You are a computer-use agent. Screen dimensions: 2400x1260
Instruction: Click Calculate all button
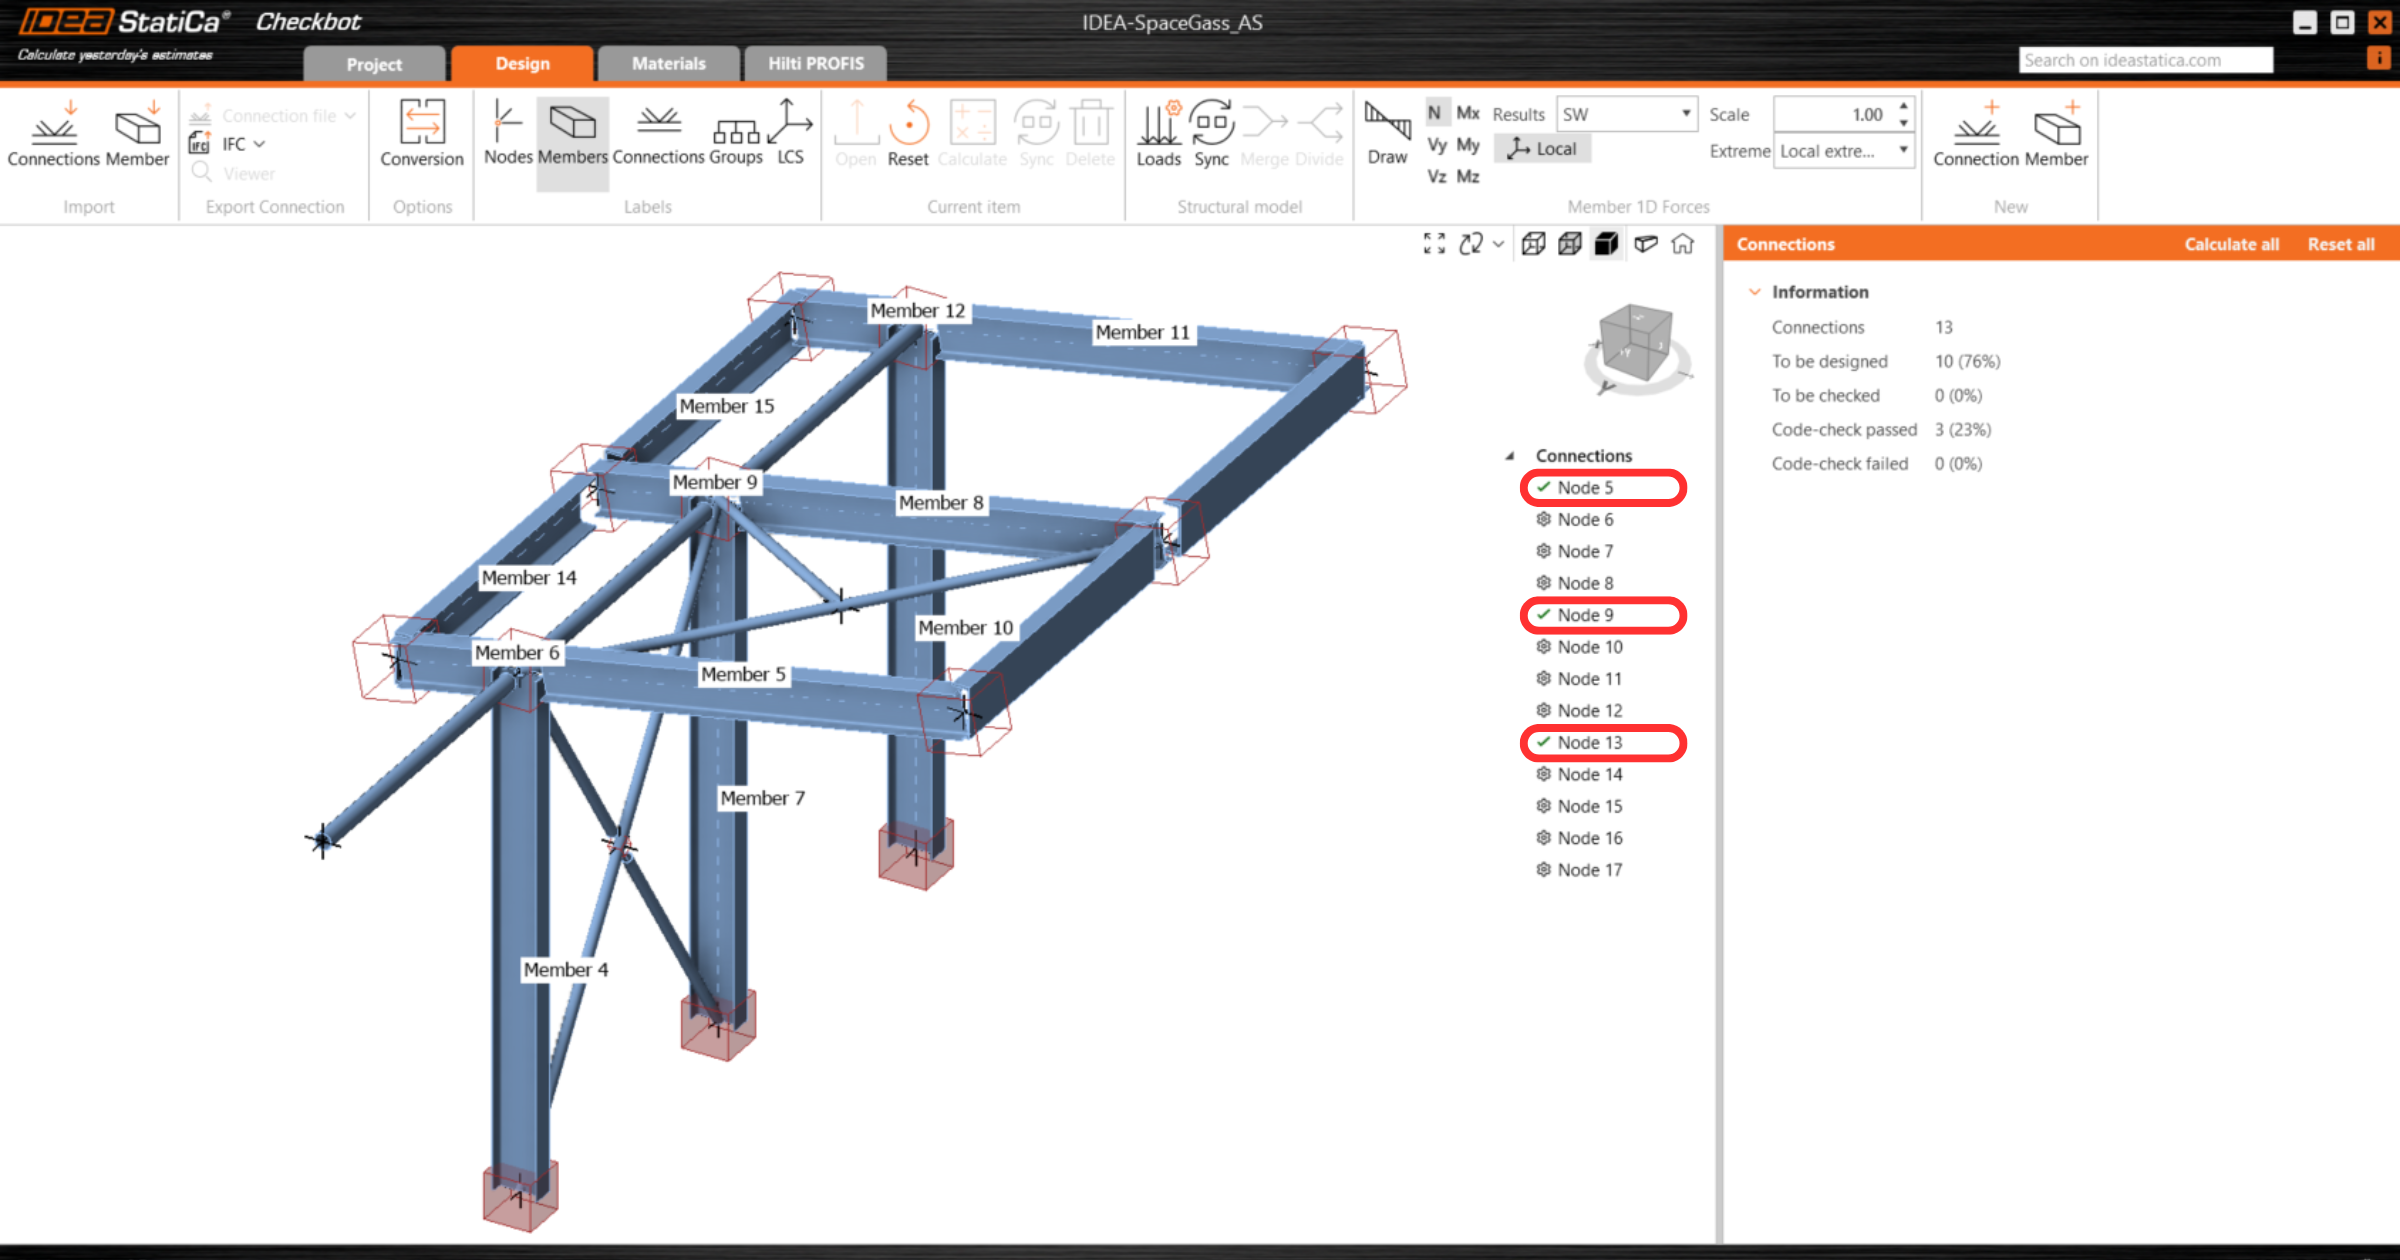pyautogui.click(x=2231, y=244)
